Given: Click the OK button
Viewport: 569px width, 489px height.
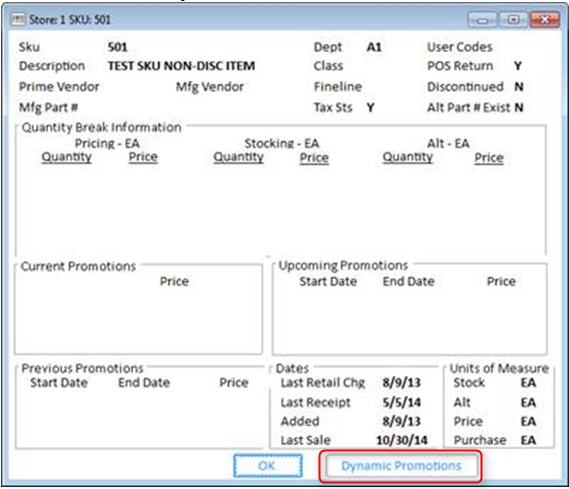Looking at the screenshot, I should click(268, 465).
